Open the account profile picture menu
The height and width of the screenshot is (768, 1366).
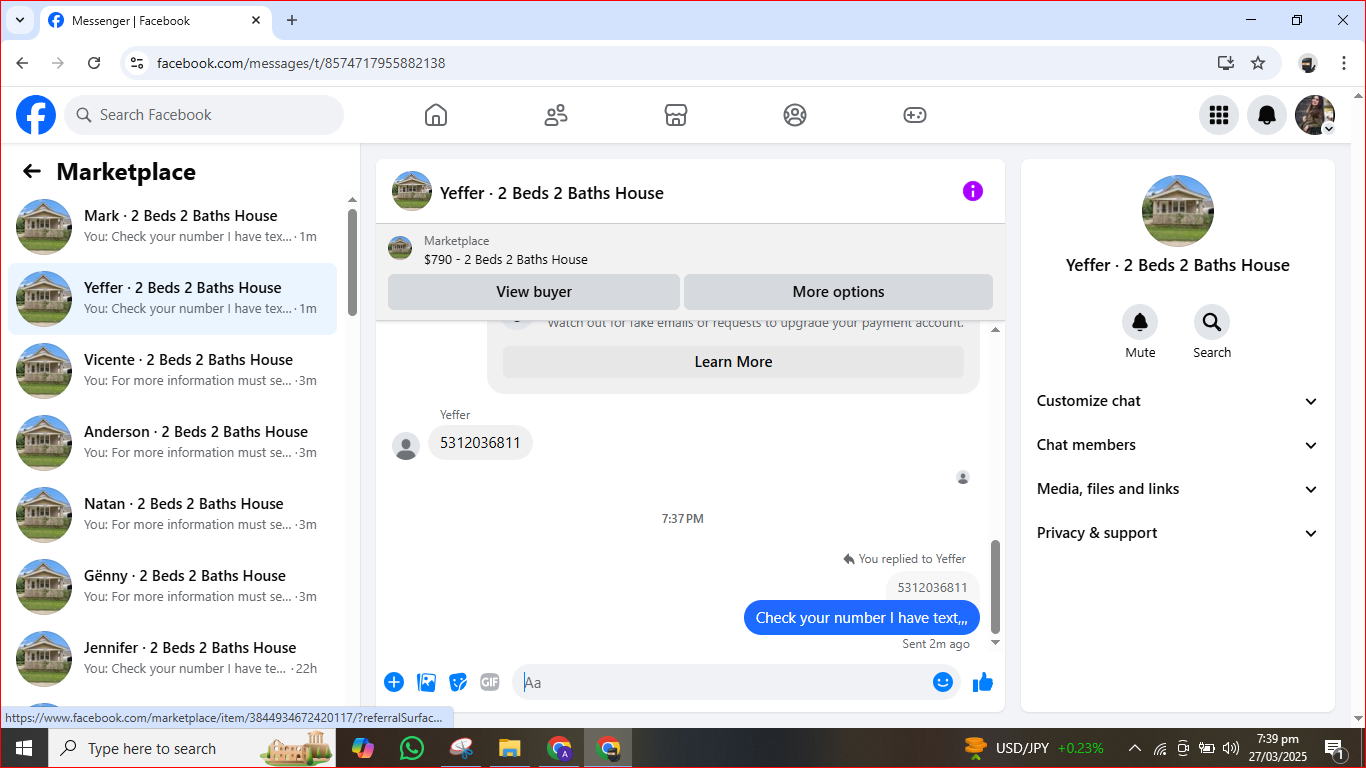pyautogui.click(x=1315, y=115)
